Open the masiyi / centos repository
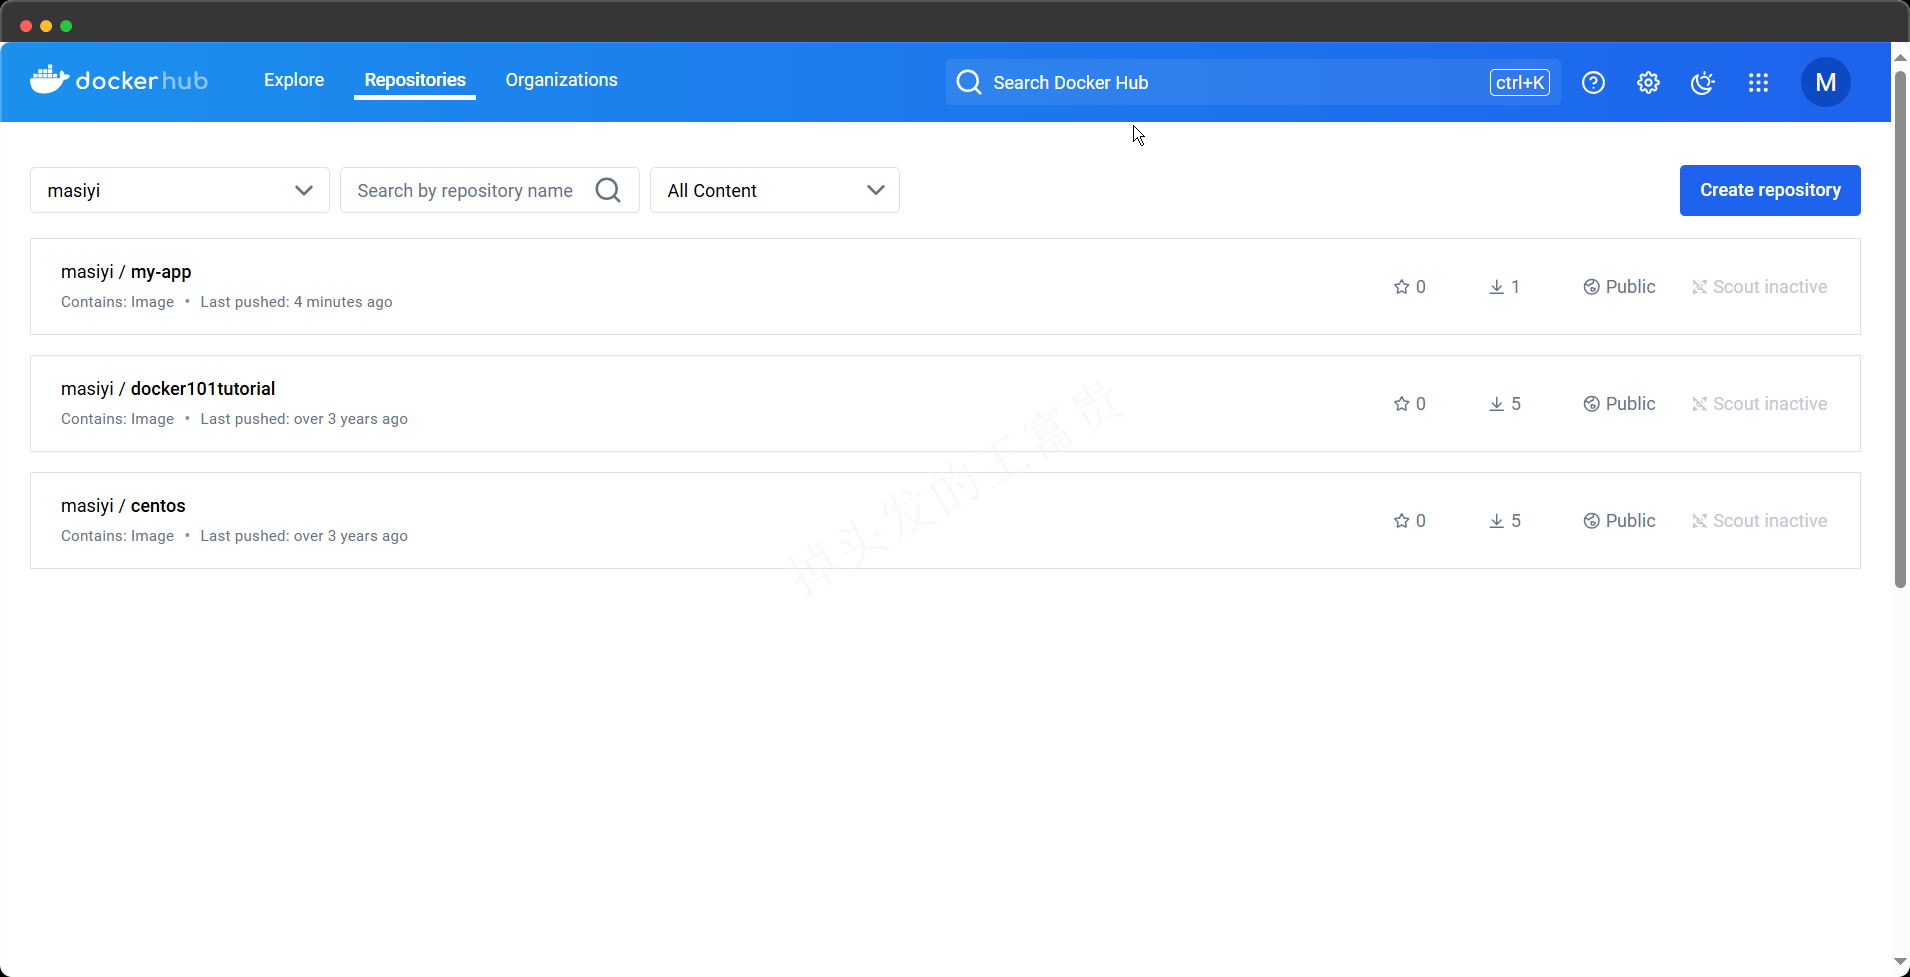Viewport: 1910px width, 977px height. tap(123, 506)
